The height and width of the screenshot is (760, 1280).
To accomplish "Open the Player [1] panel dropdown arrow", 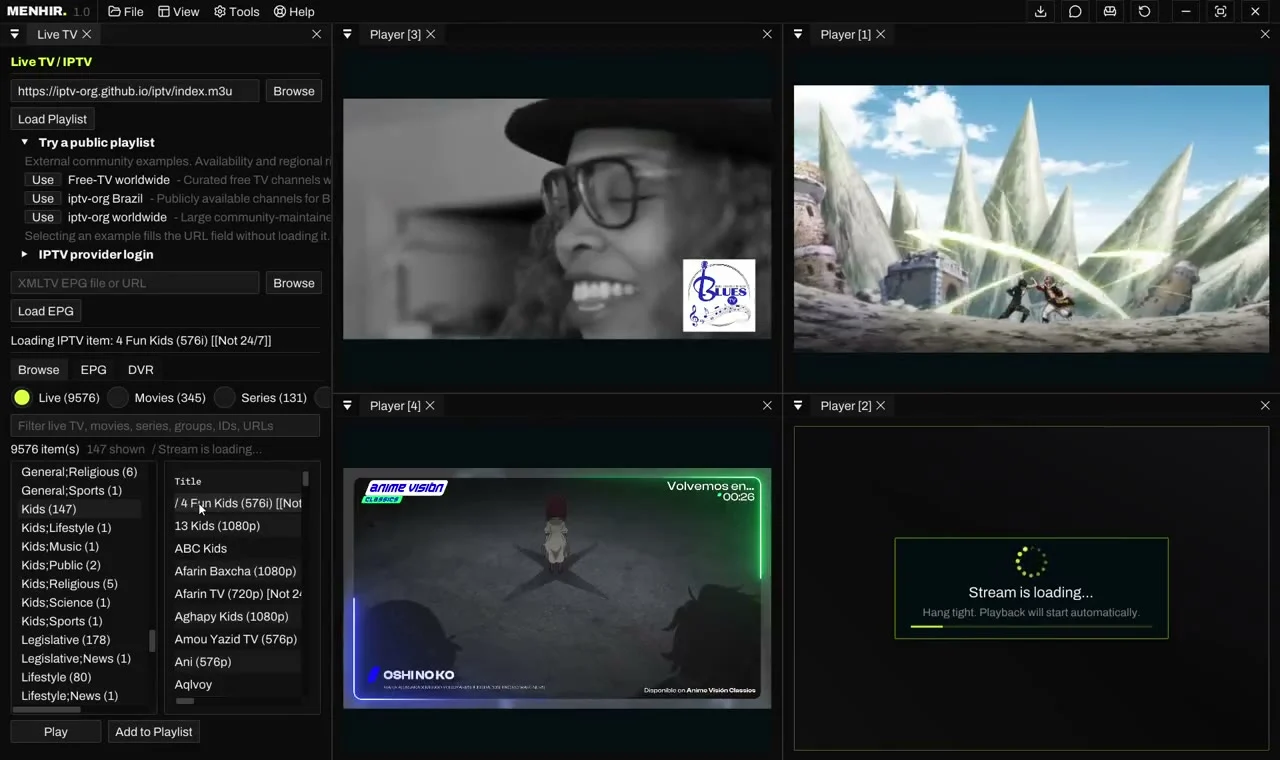I will click(798, 34).
